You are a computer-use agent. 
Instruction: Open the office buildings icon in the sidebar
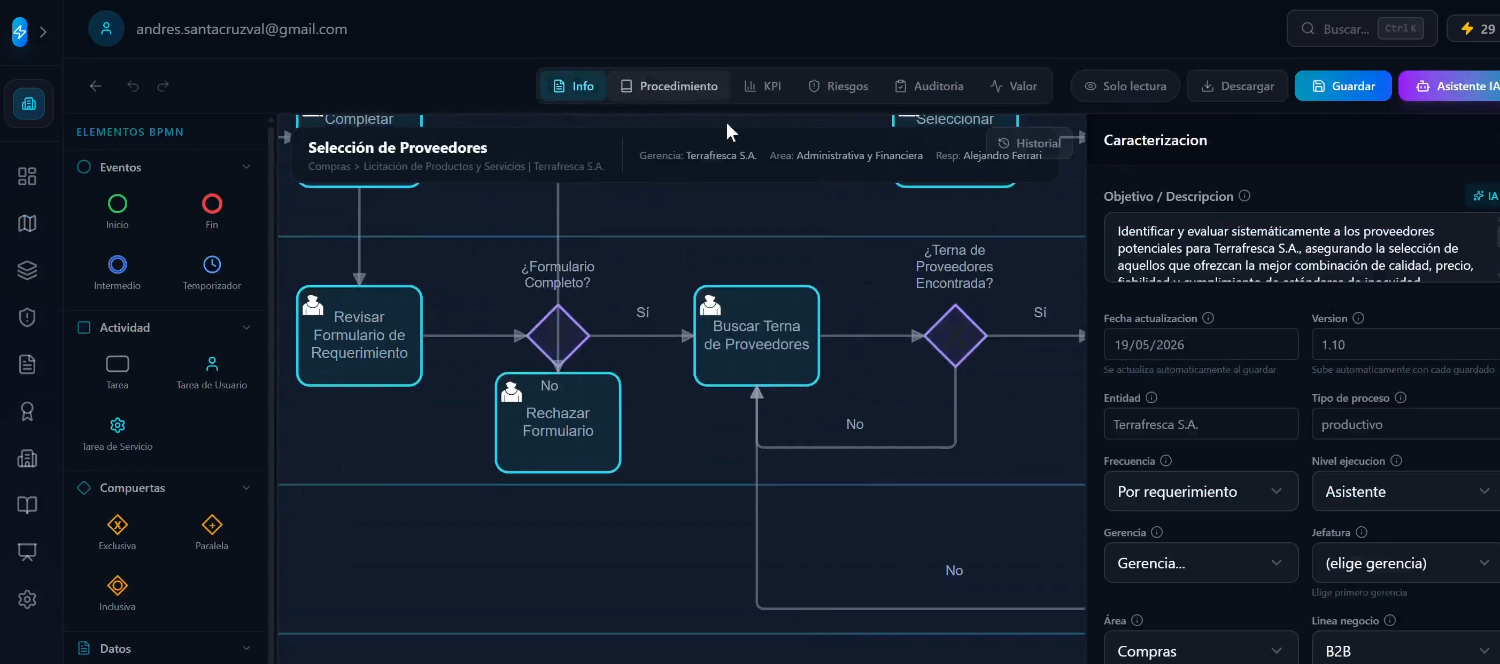click(28, 458)
